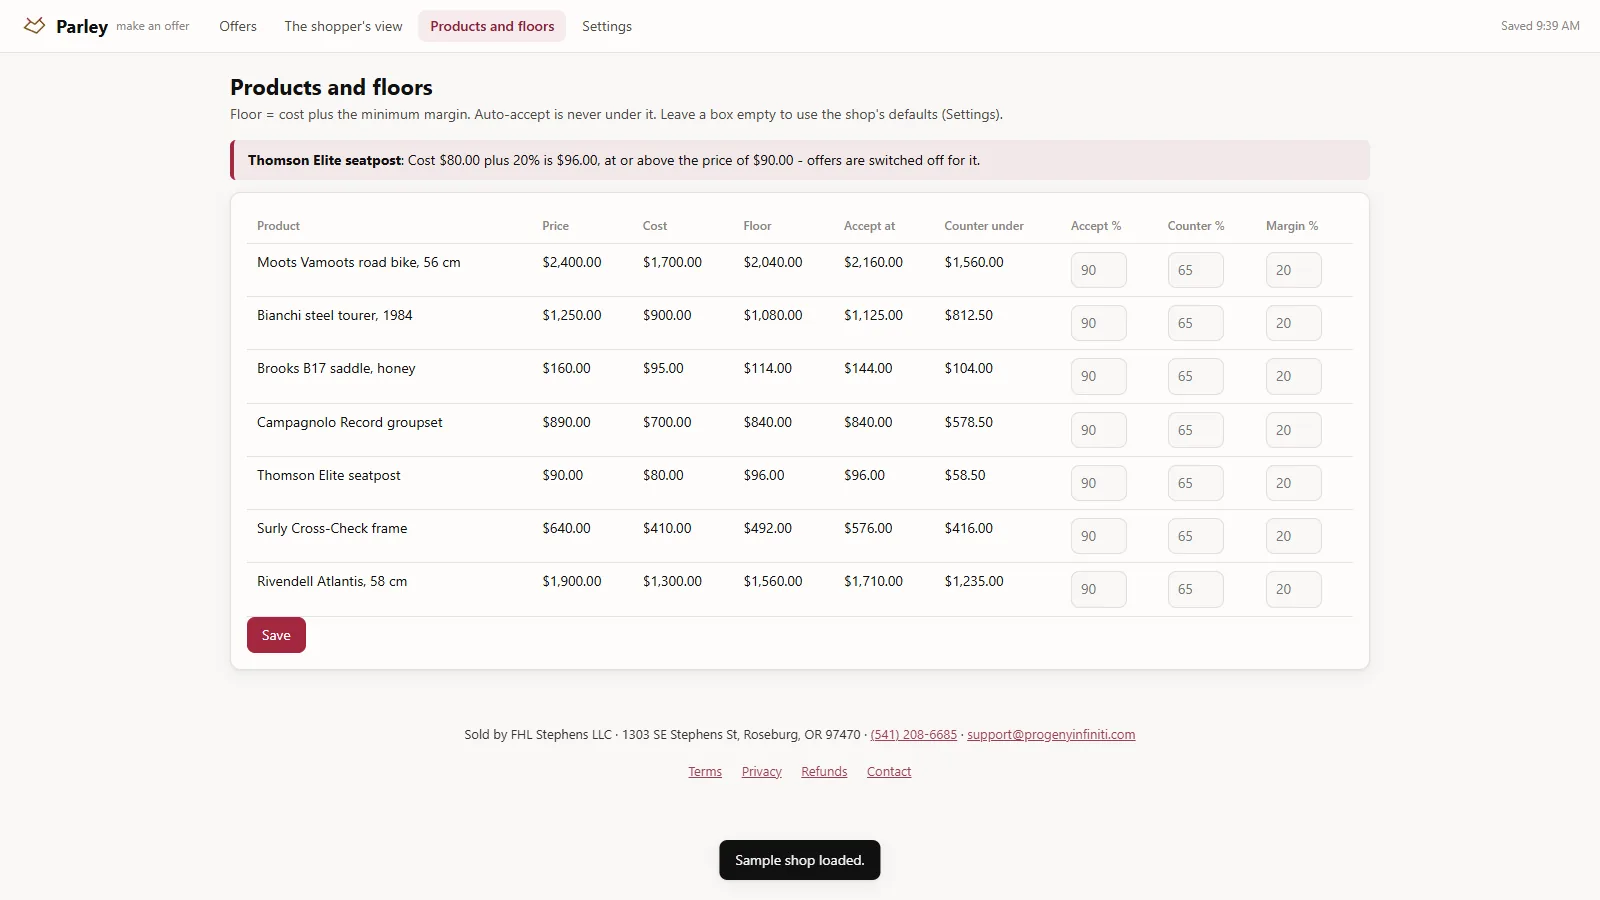Click the support@progenyinfiniti.com email link
The height and width of the screenshot is (900, 1600).
point(1051,735)
